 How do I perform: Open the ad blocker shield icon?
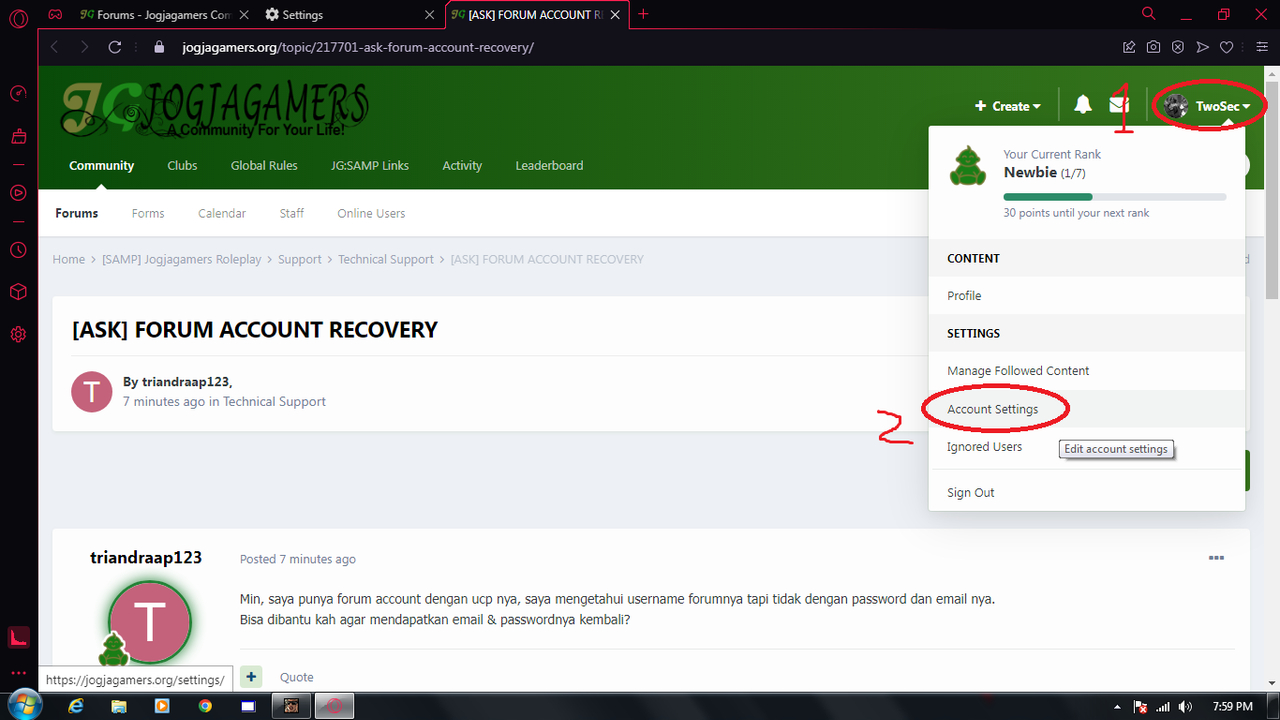pos(1178,47)
